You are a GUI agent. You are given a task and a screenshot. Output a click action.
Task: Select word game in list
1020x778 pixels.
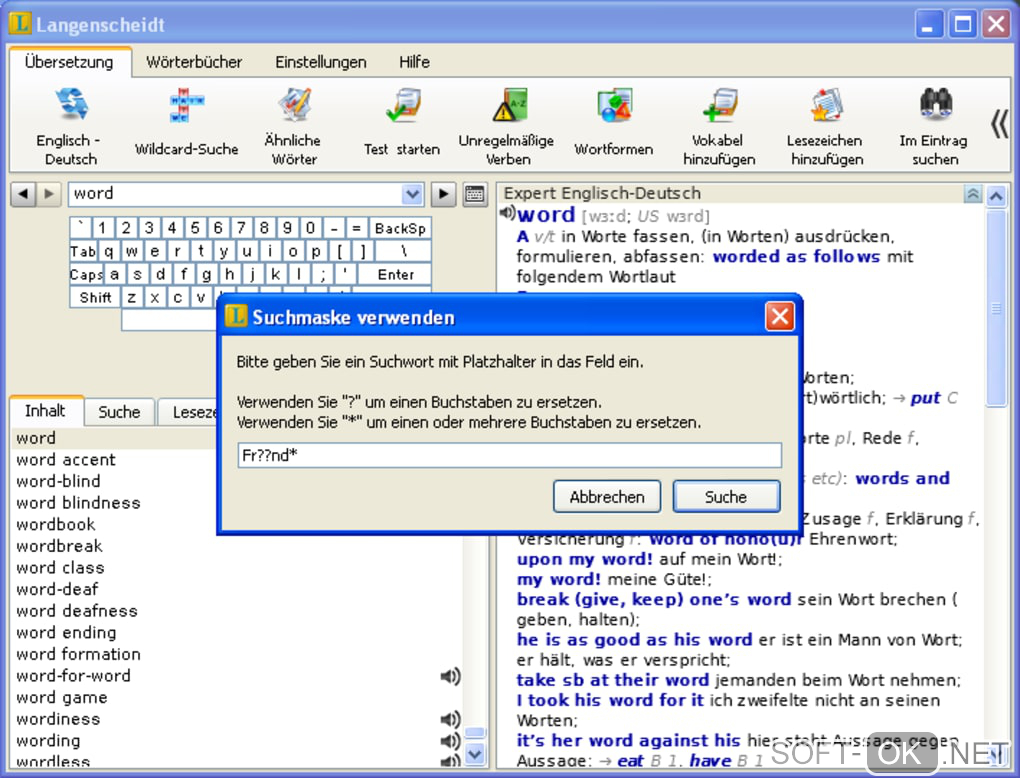(x=62, y=697)
